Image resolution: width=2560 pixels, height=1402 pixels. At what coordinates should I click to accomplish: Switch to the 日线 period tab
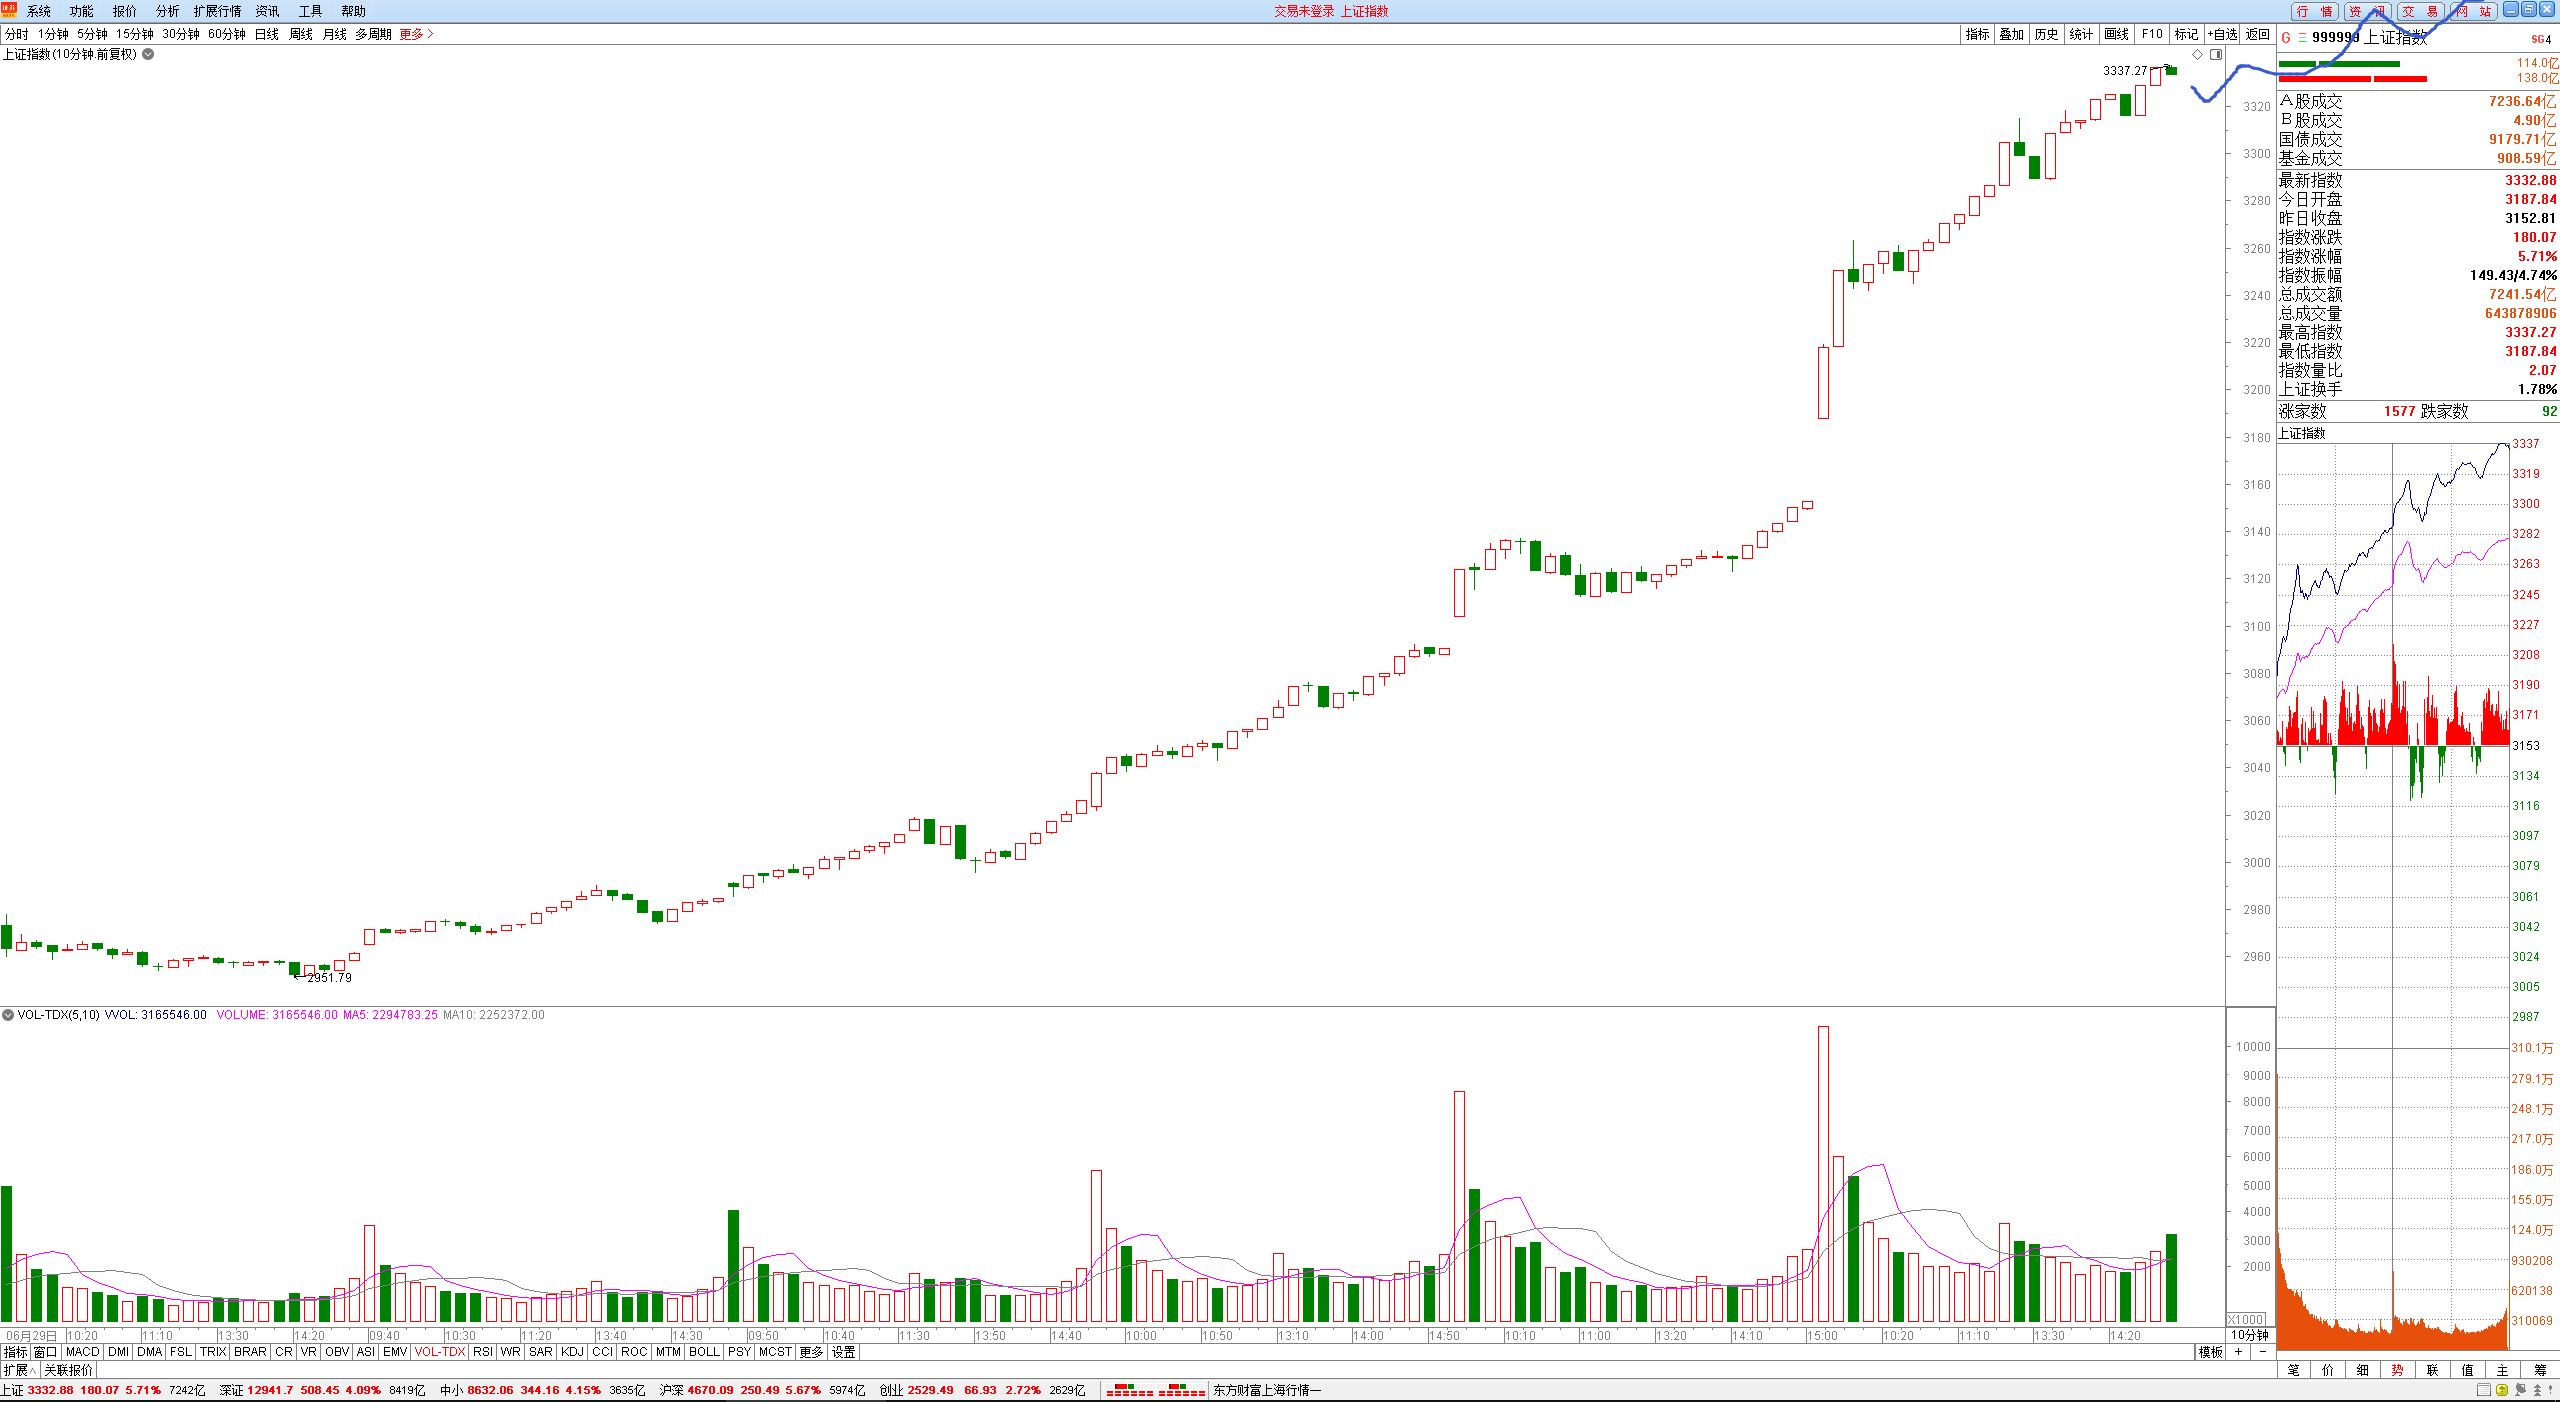click(267, 34)
